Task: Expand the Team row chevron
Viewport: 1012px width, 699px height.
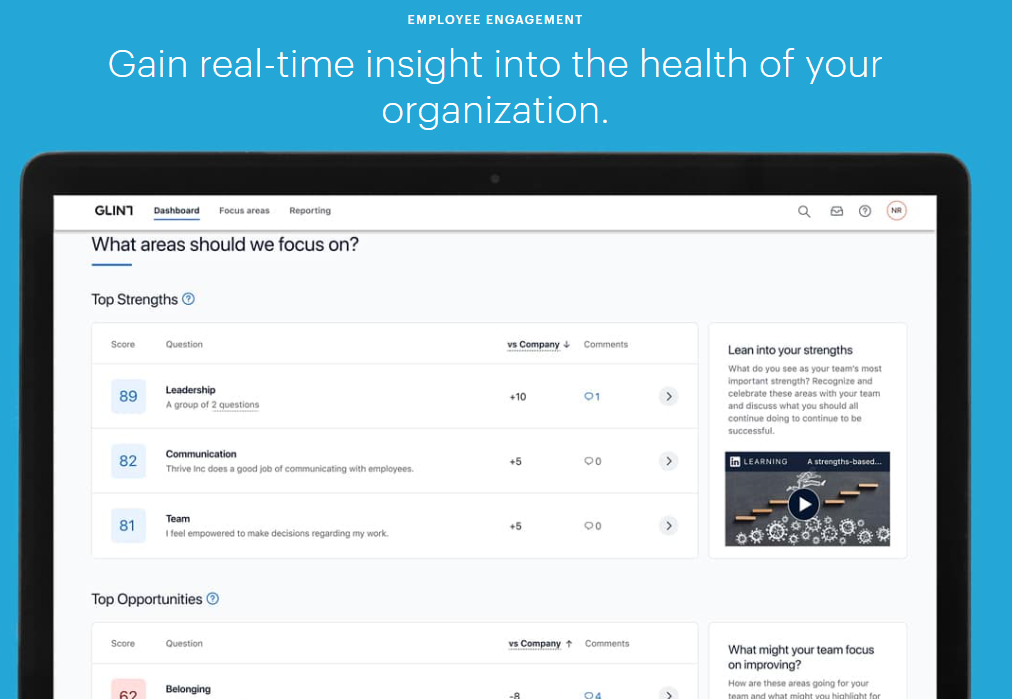Action: (669, 525)
